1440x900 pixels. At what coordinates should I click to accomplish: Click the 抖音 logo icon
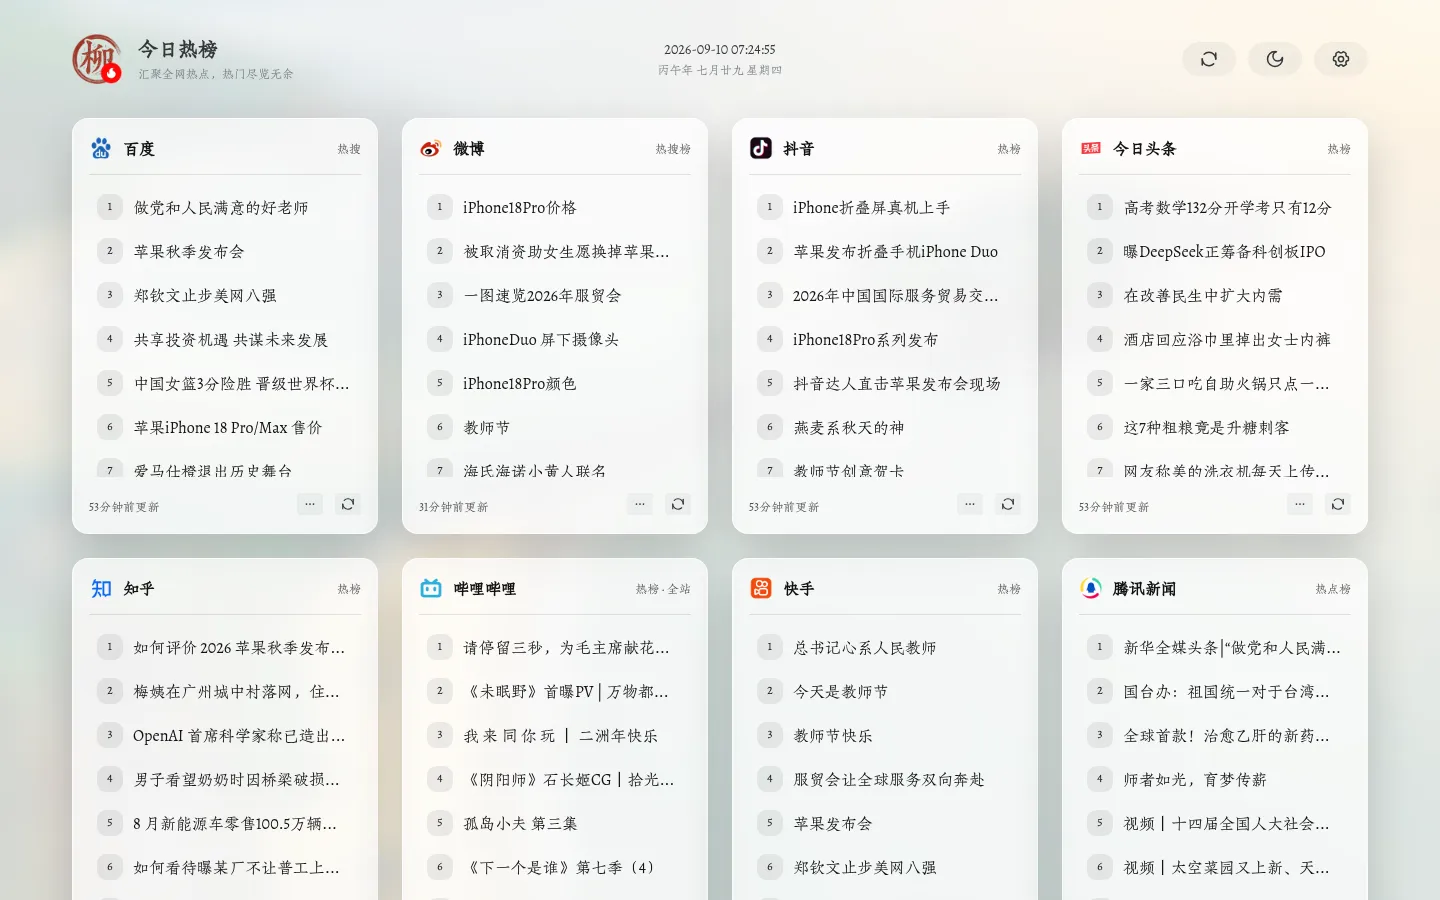(x=761, y=148)
